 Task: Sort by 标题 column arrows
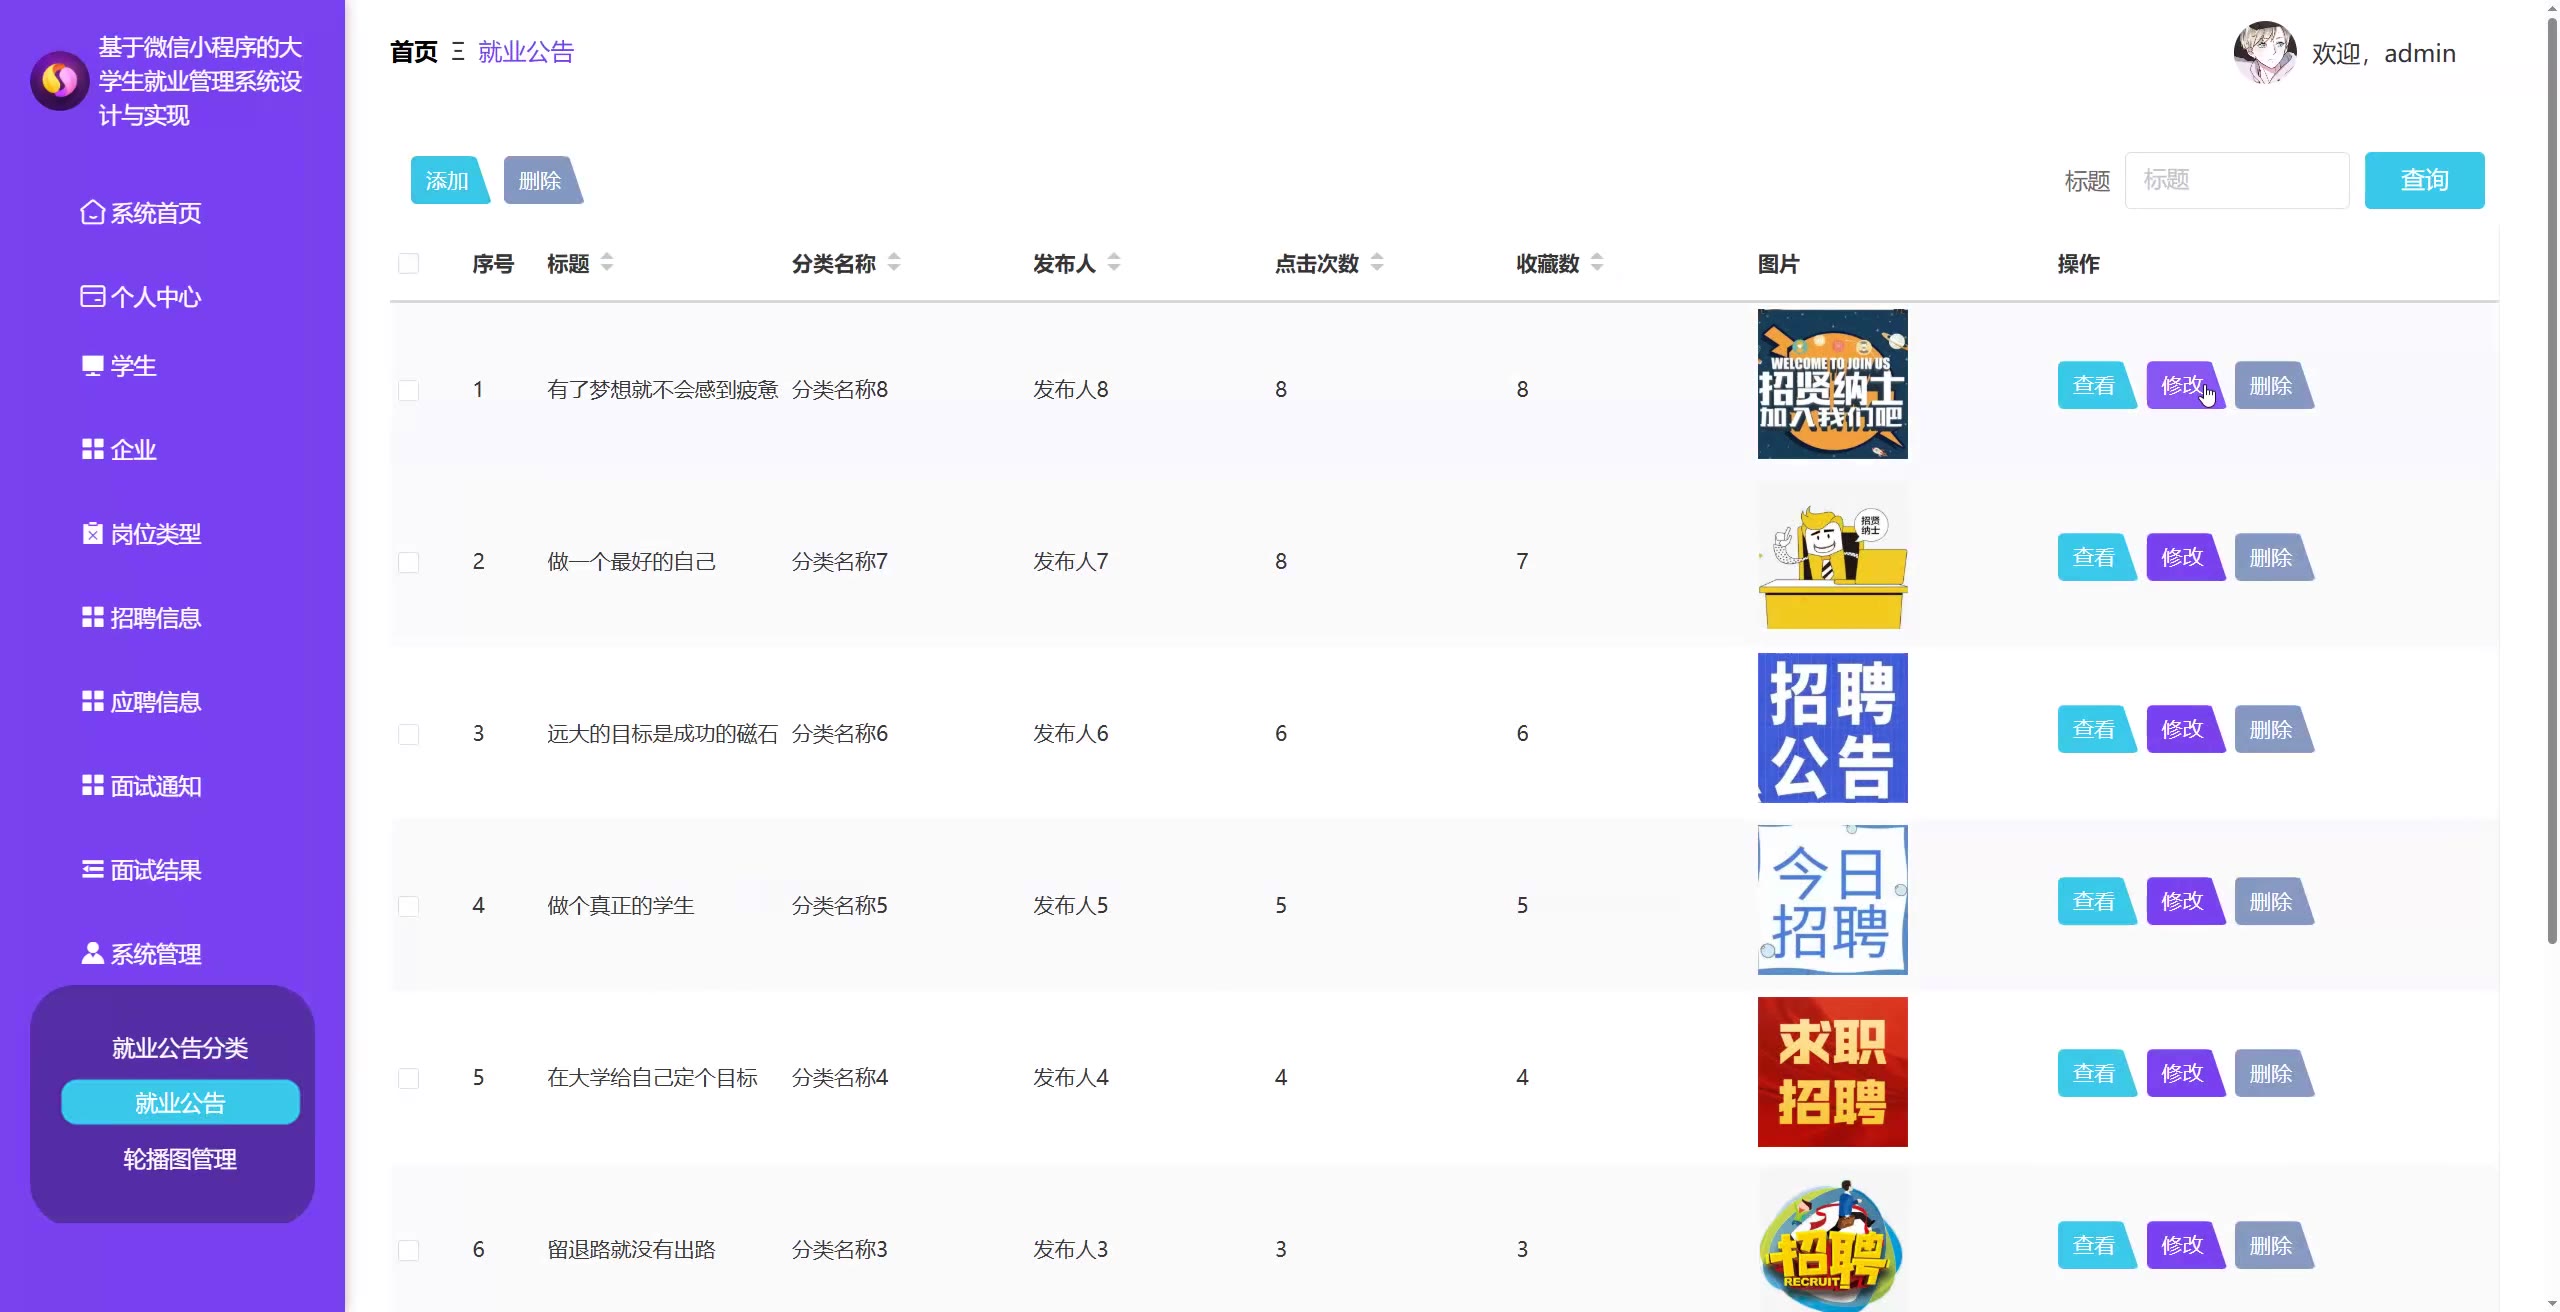tap(607, 263)
